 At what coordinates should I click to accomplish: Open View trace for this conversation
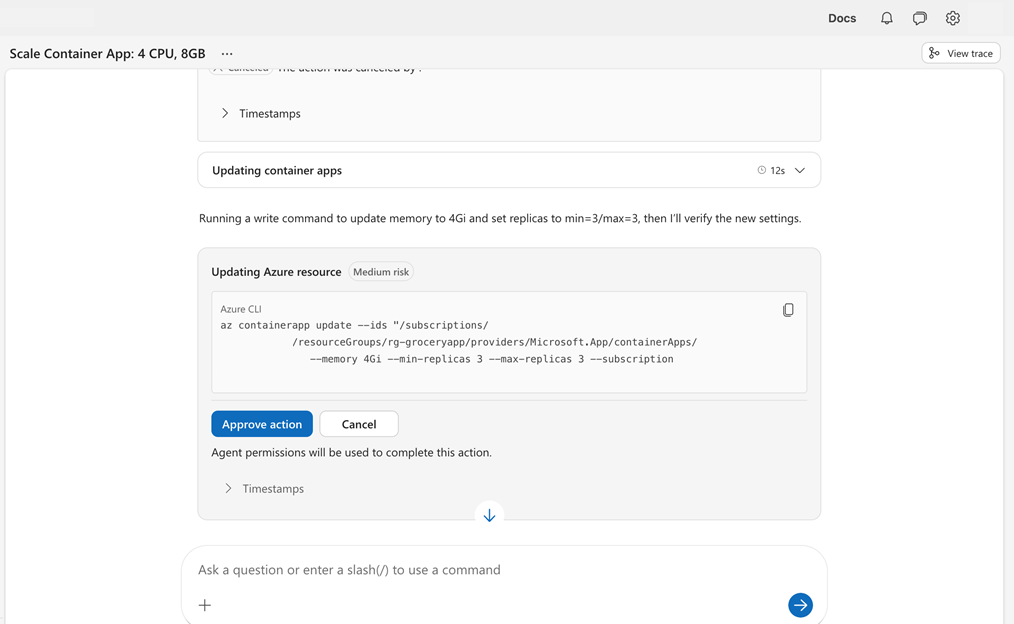tap(960, 52)
